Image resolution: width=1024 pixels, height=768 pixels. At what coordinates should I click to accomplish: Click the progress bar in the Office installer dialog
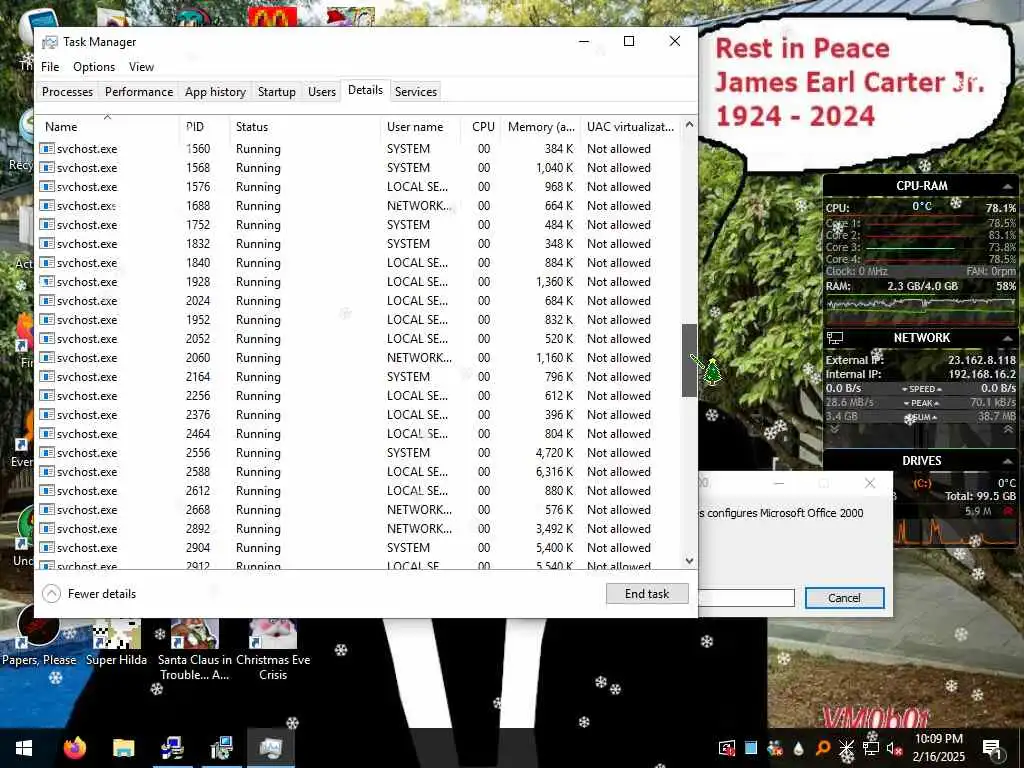[x=746, y=598]
